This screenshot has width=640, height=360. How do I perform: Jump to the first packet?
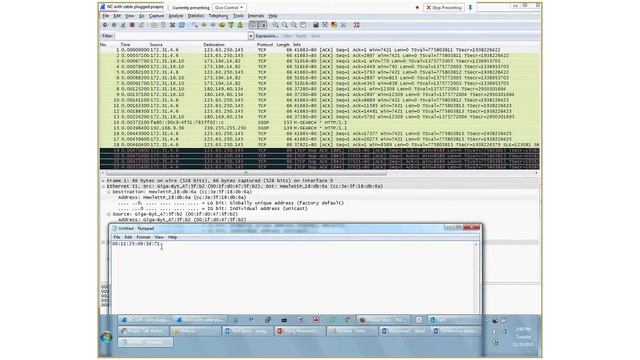coord(231,25)
